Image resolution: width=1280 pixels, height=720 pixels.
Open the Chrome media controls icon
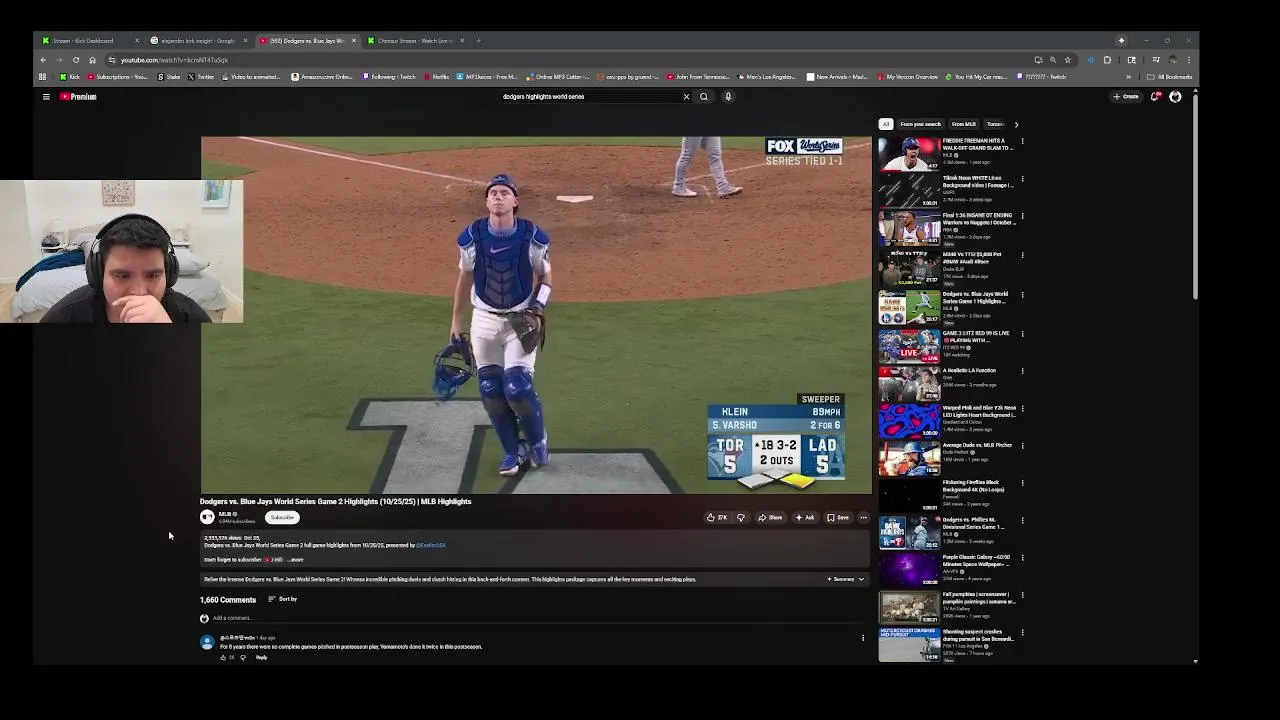pyautogui.click(x=1155, y=60)
